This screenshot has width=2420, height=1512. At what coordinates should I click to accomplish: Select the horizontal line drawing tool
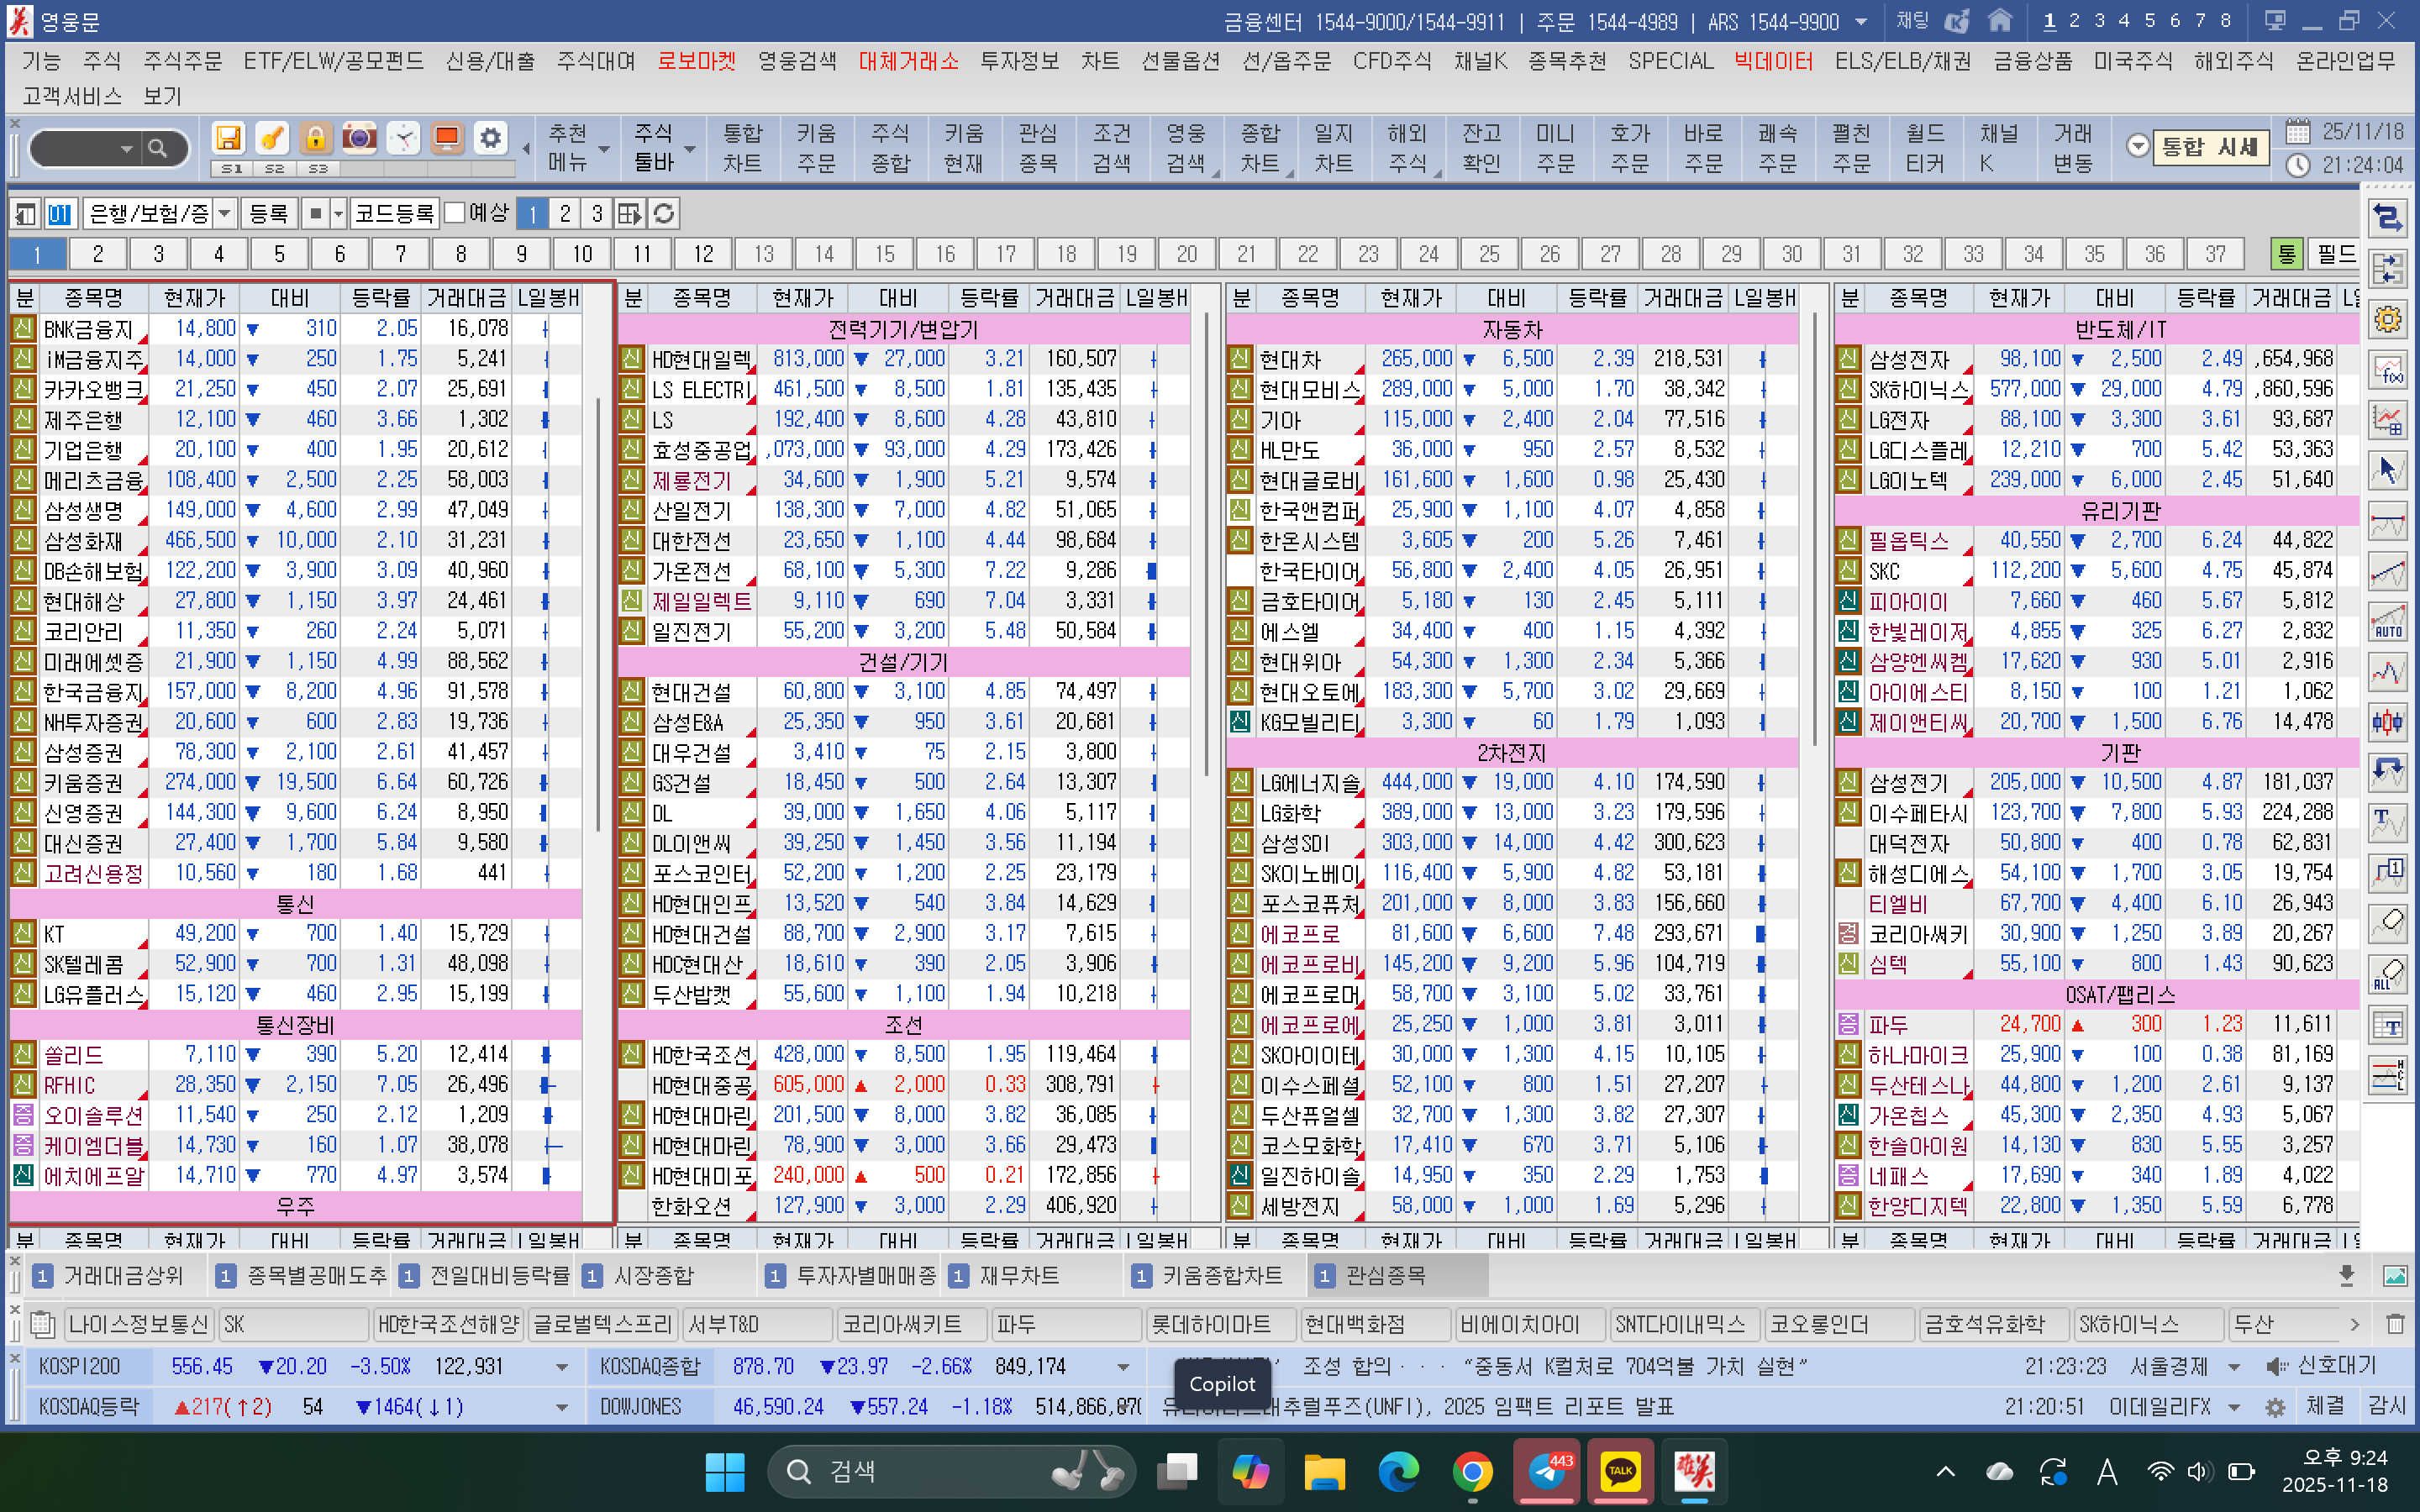2388,522
